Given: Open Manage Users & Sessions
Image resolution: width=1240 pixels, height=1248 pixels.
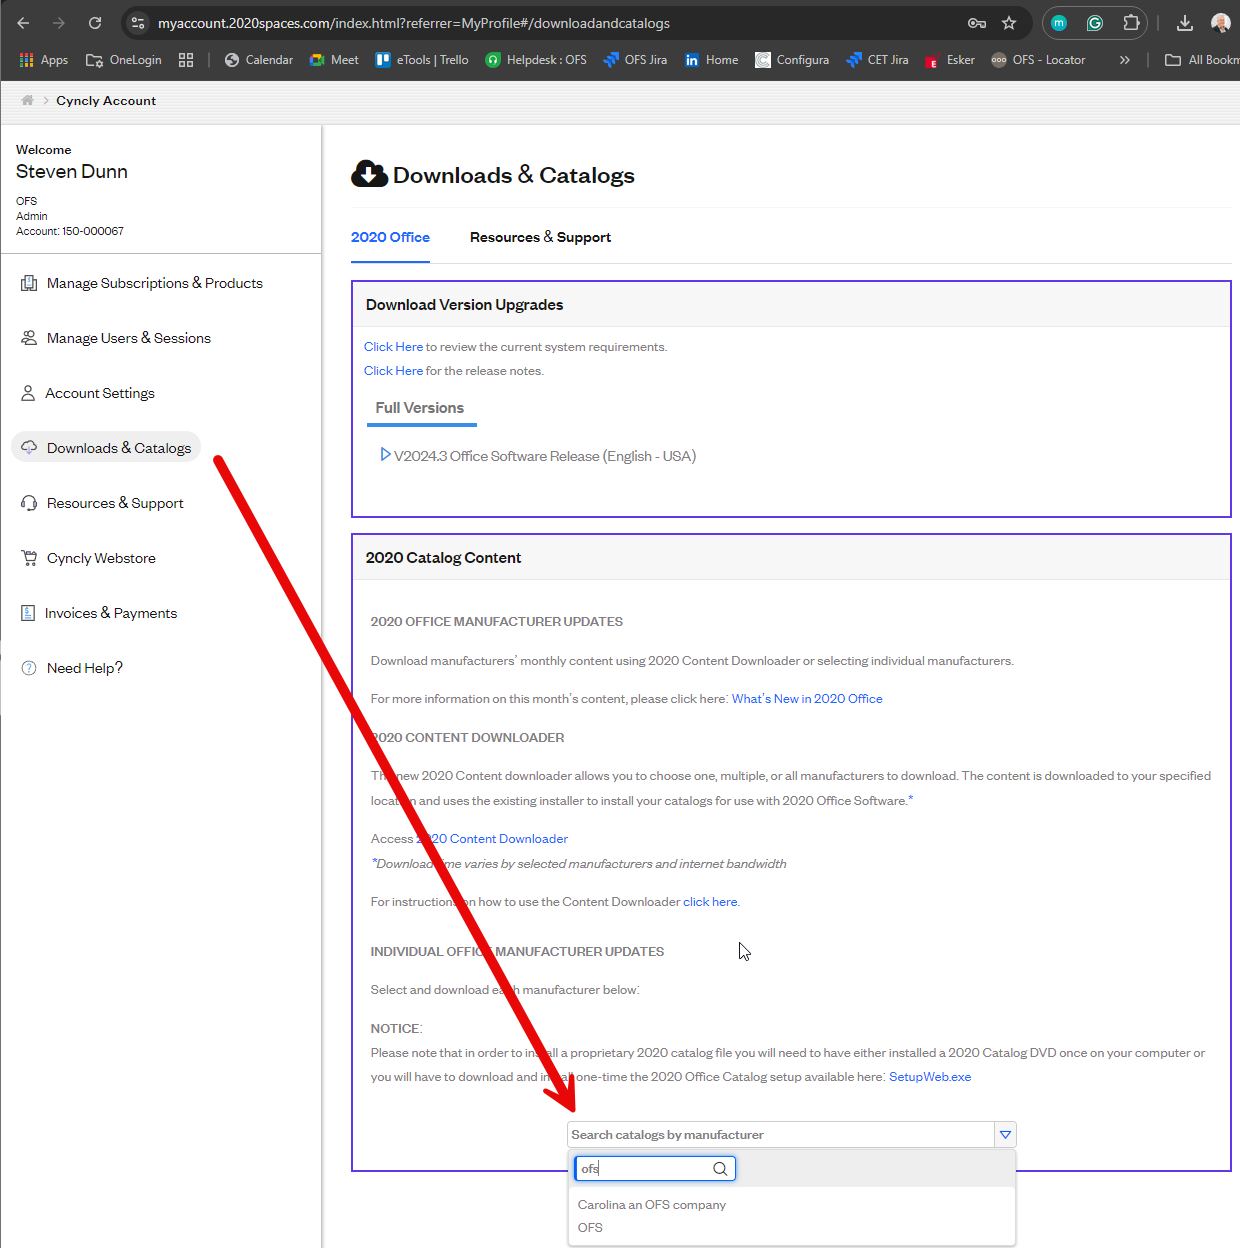Looking at the screenshot, I should coord(116,338).
